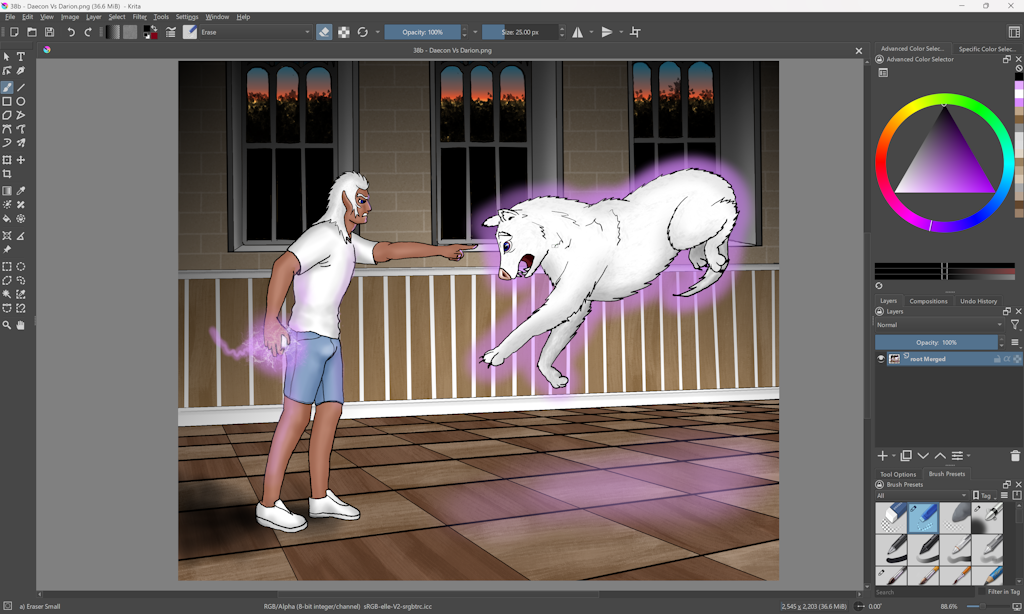Select the Move tool
Viewport: 1024px width, 614px height.
pos(21,160)
